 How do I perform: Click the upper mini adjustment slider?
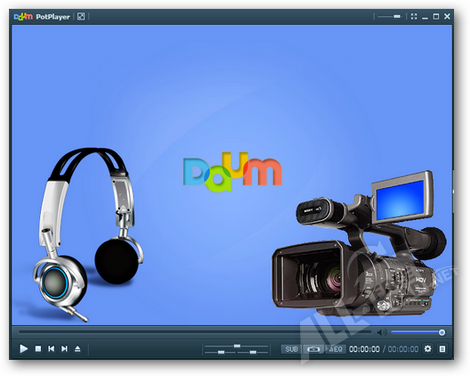click(x=237, y=346)
